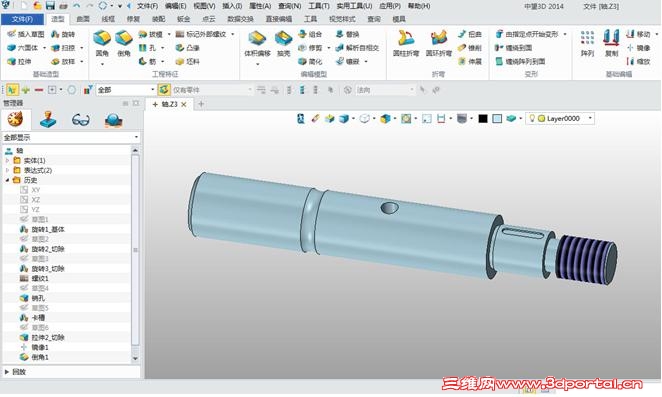Open the glasses view manager tab

pos(81,120)
